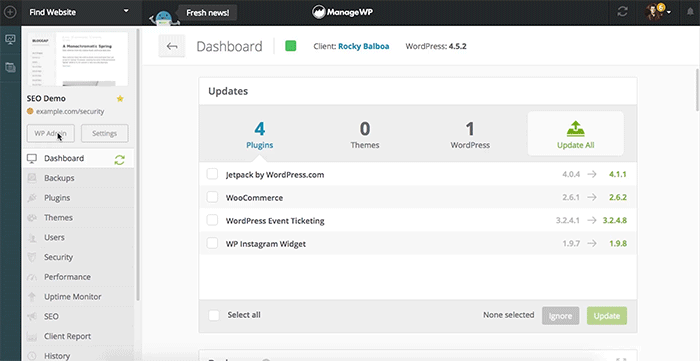Open Backups in the sidebar
The width and height of the screenshot is (700, 361).
point(78,178)
